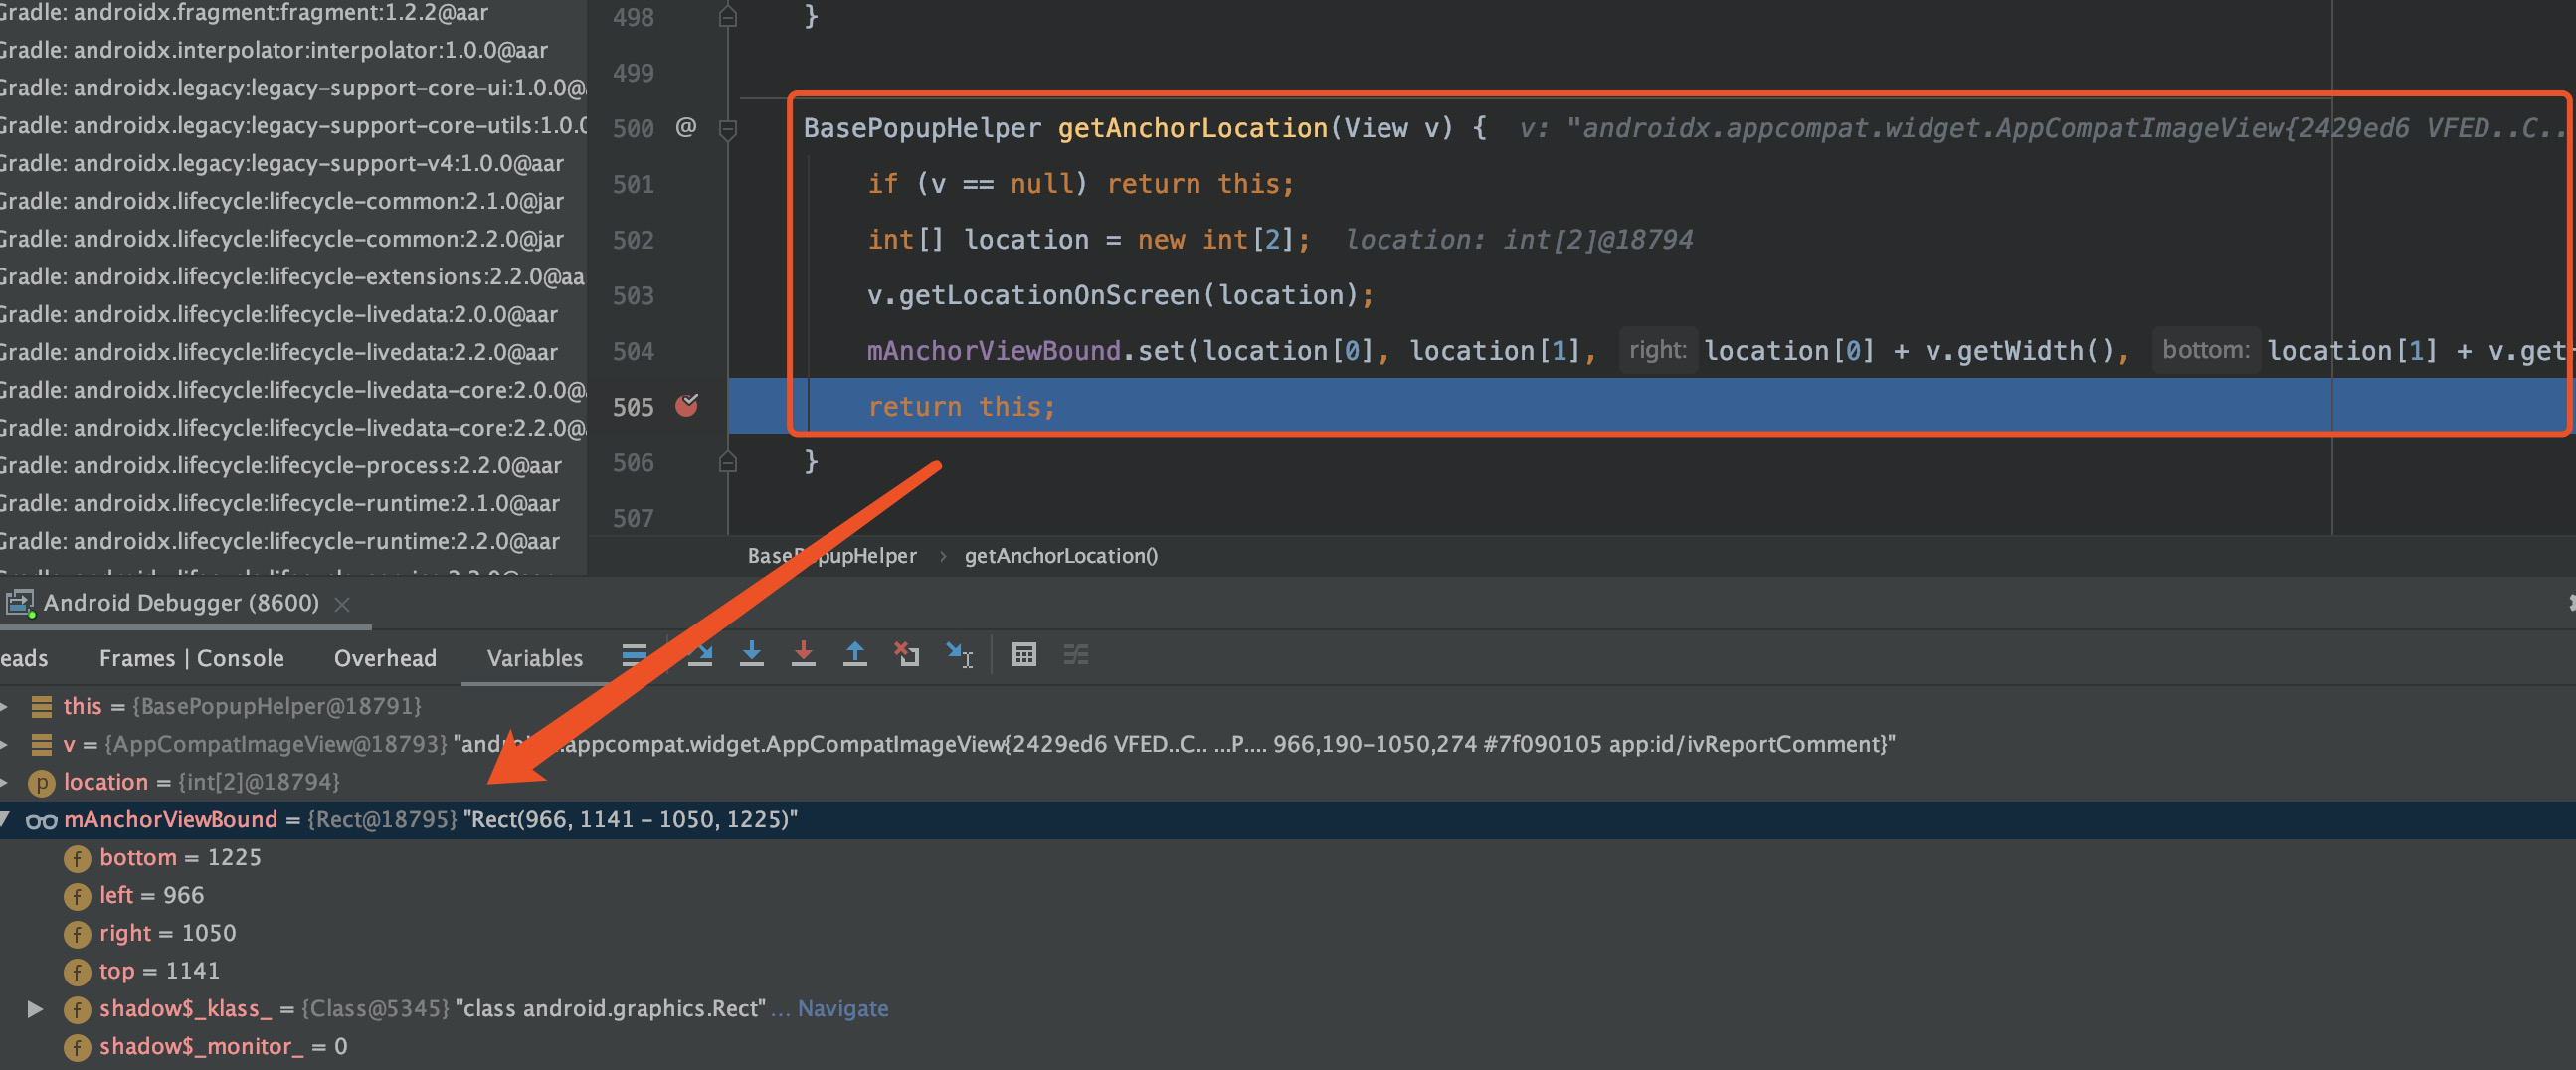Click the Step Into icon
Image resolution: width=2576 pixels, height=1070 pixels.
pos(752,656)
